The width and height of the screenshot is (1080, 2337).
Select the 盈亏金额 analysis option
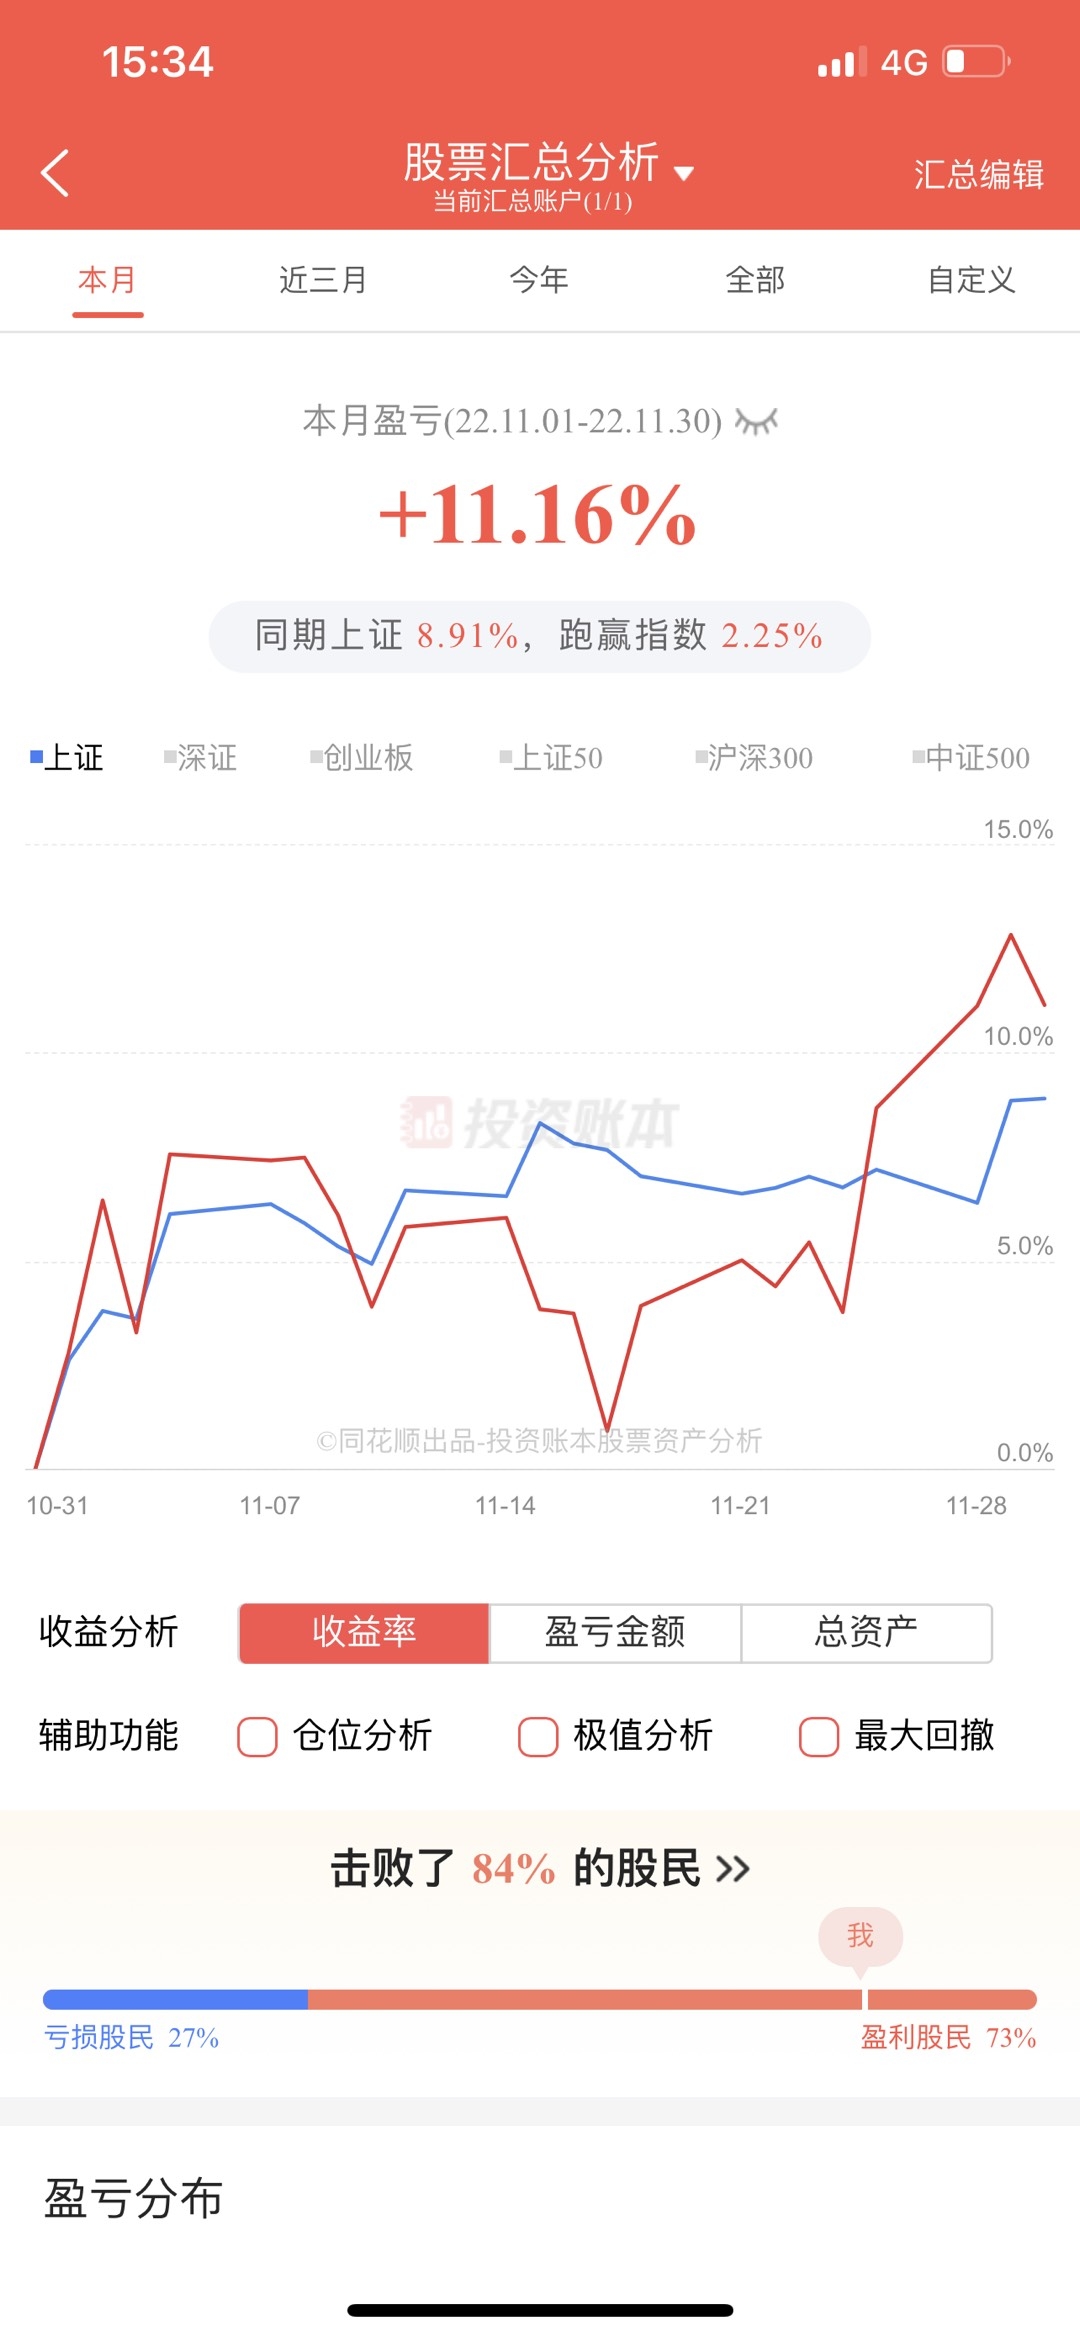click(x=615, y=1632)
